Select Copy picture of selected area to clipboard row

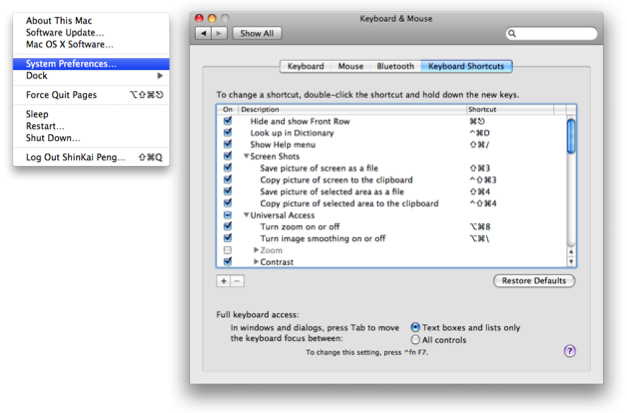(392, 203)
